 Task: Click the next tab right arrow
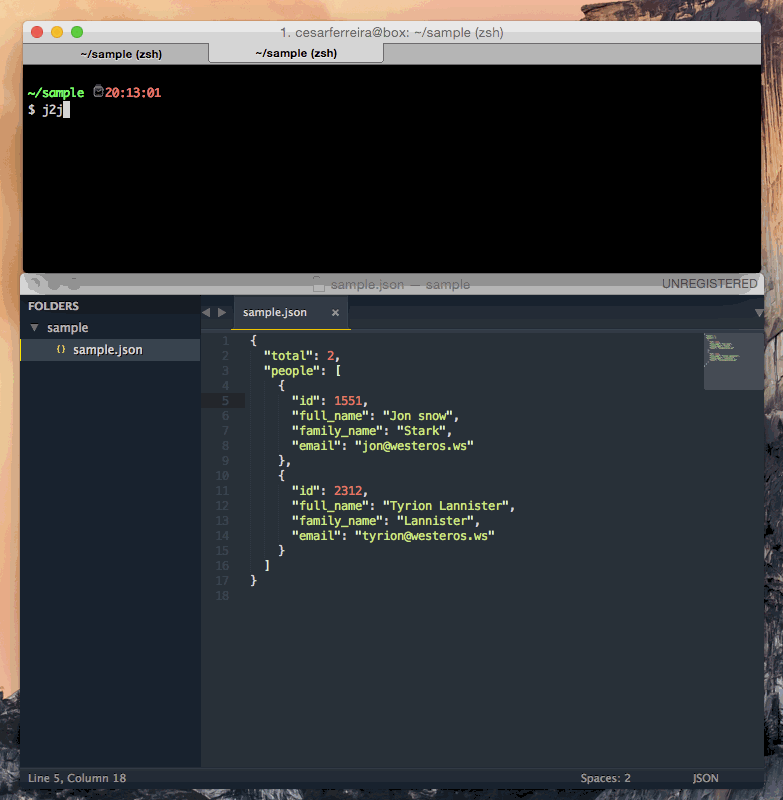coord(222,313)
